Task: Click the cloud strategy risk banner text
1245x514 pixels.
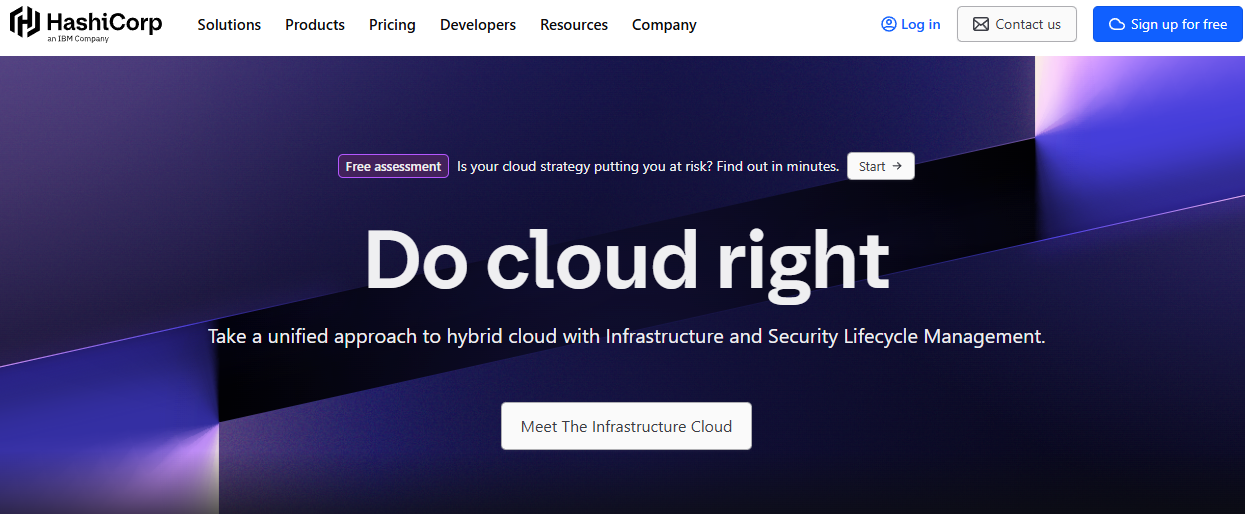Action: [647, 166]
